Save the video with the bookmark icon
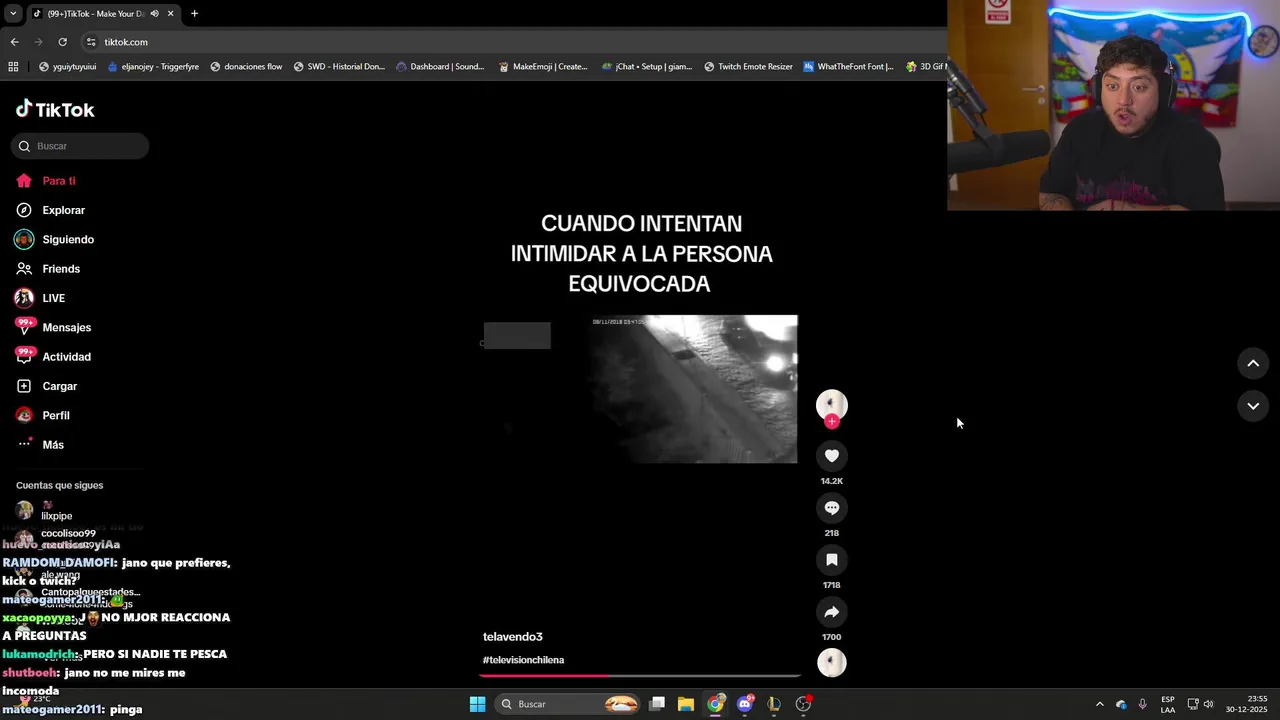 [831, 560]
